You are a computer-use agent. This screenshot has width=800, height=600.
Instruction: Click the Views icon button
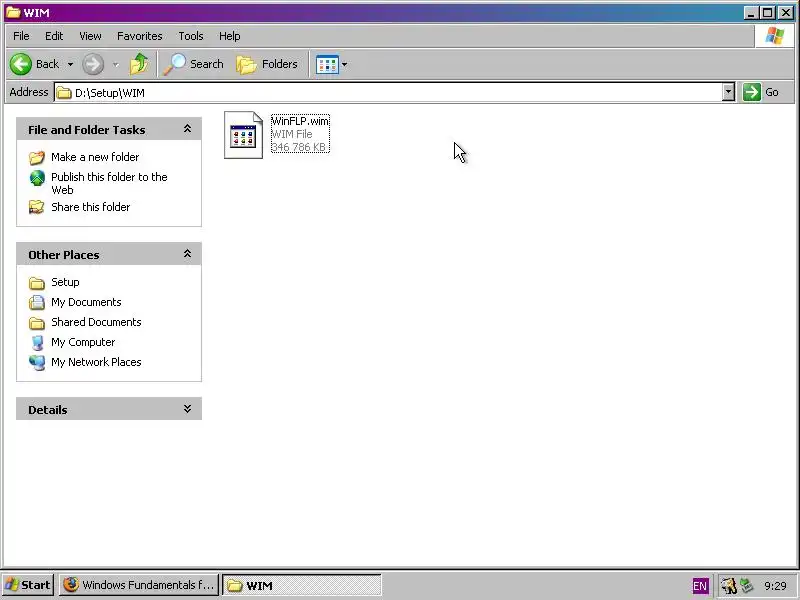(x=327, y=64)
